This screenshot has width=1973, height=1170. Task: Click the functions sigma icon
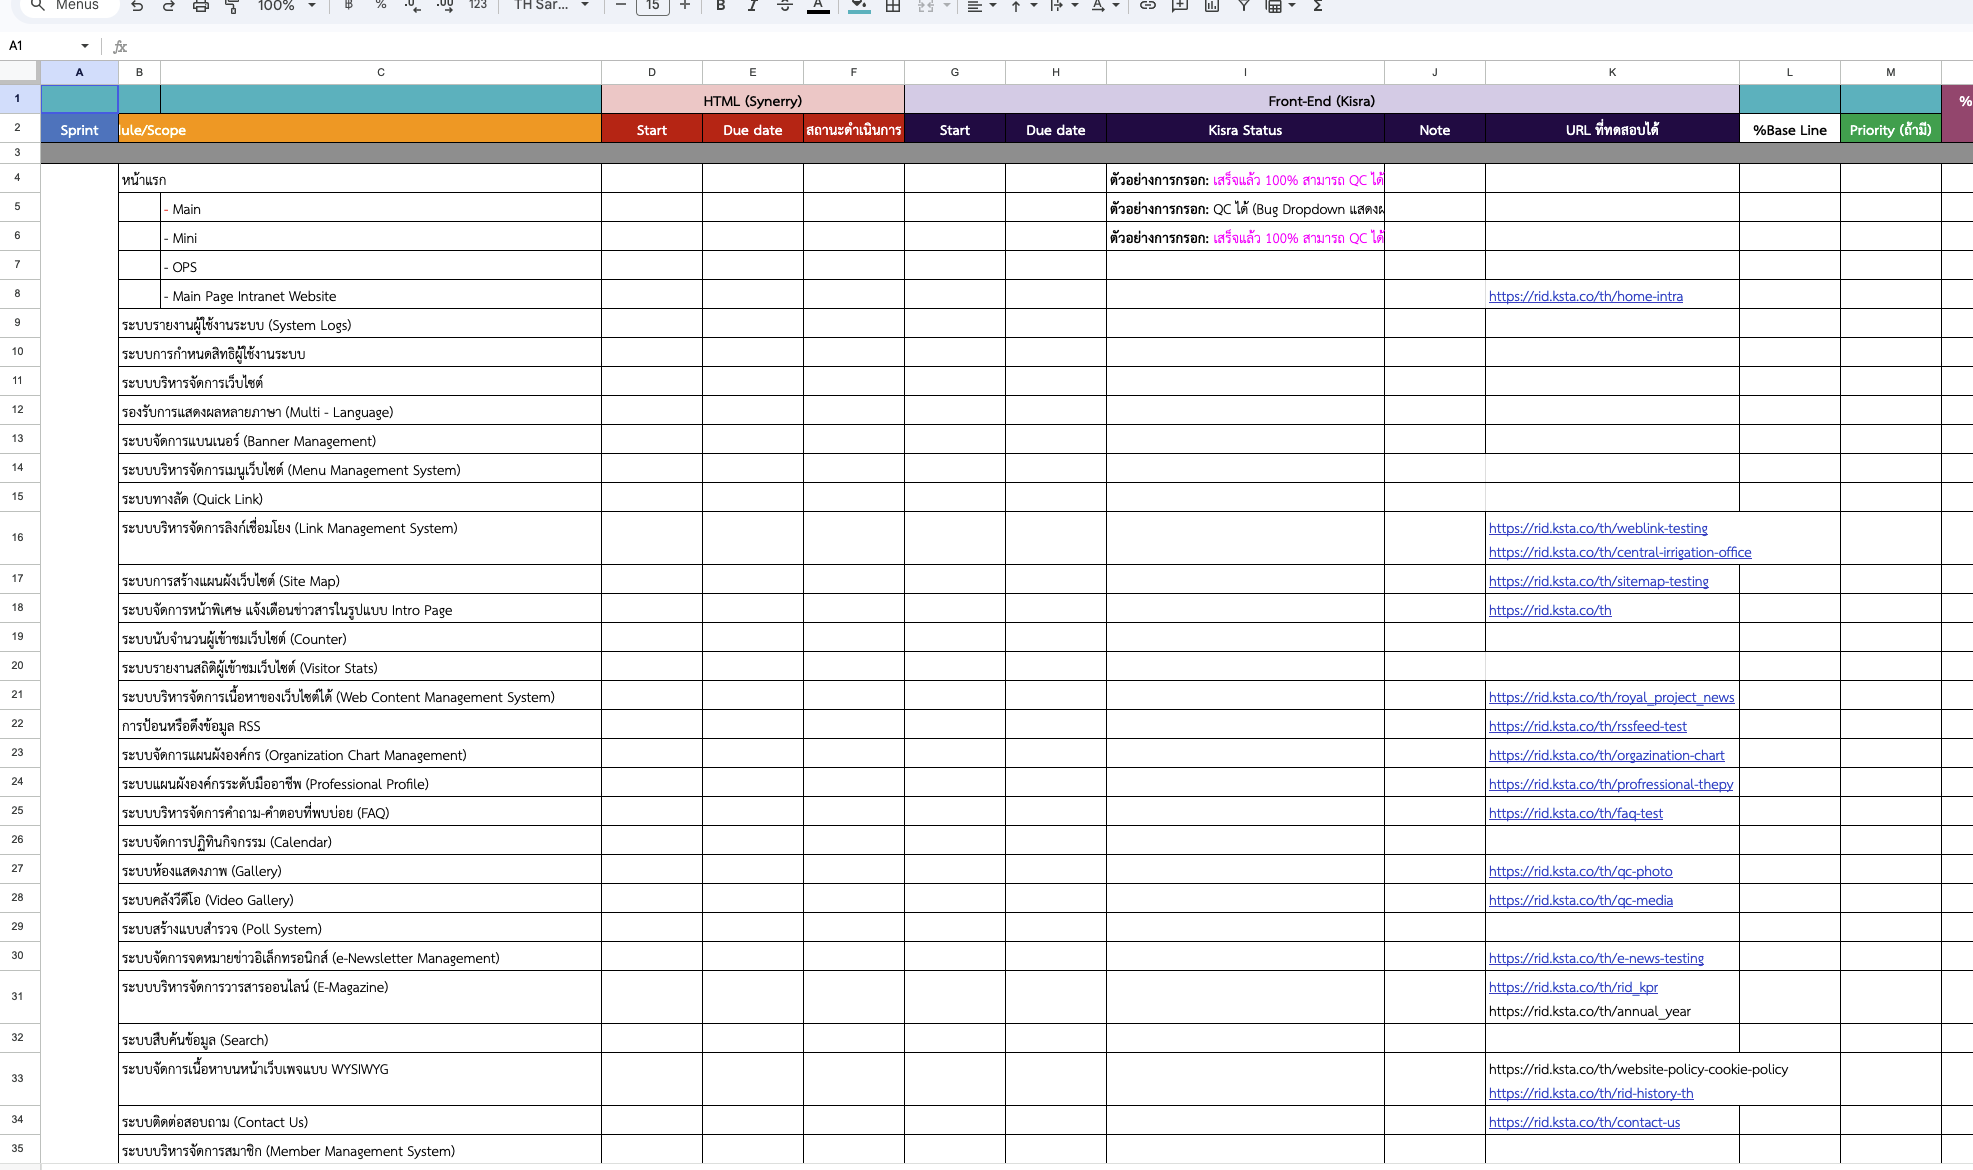pyautogui.click(x=1318, y=6)
